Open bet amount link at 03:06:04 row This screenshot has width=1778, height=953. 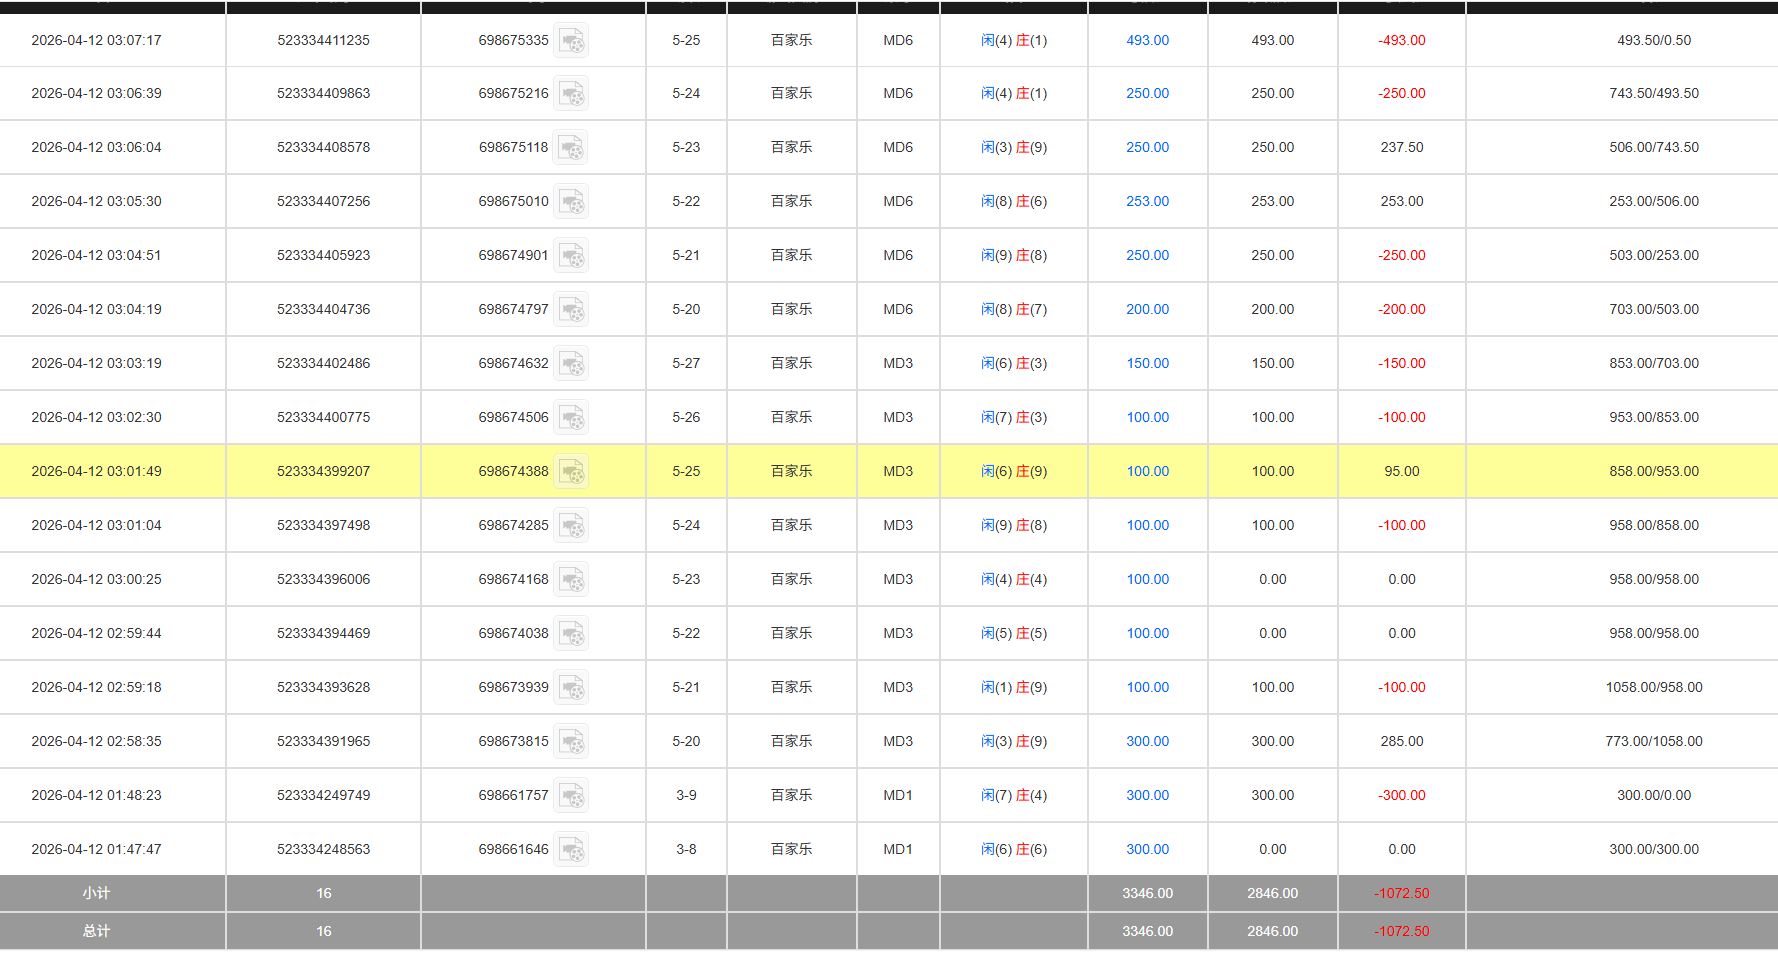pyautogui.click(x=1147, y=148)
